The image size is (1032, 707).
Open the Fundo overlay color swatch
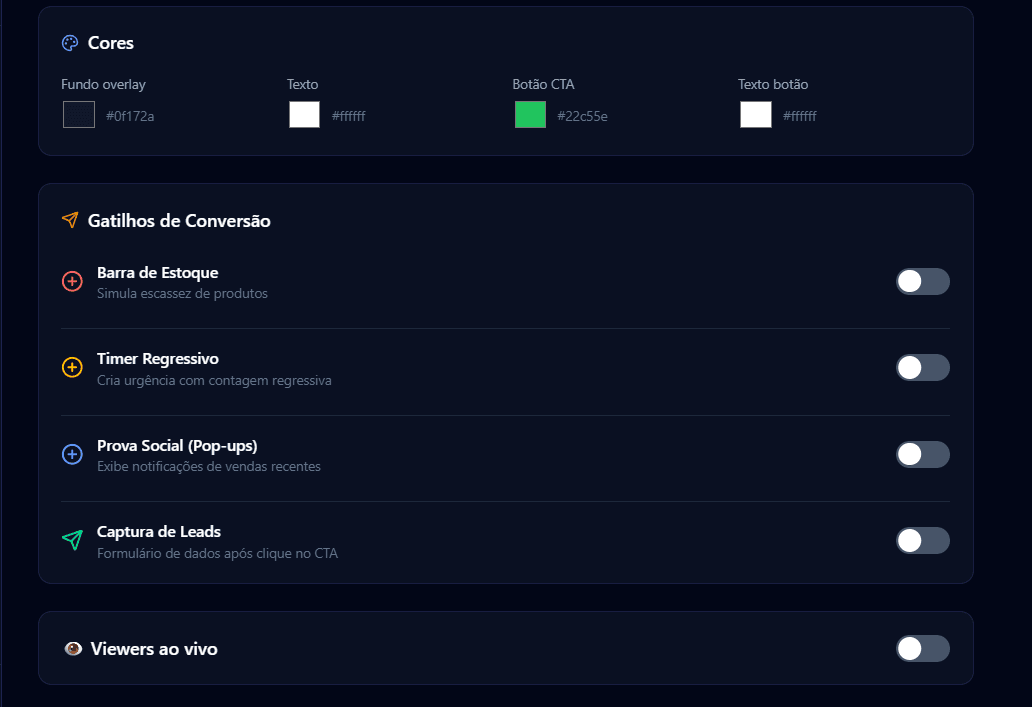point(79,115)
